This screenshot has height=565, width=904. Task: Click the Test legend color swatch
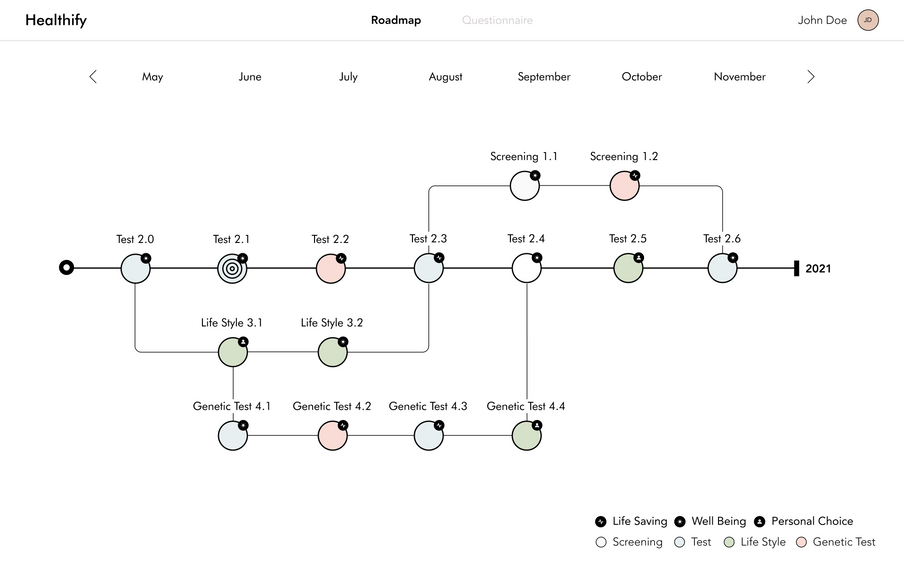tap(681, 542)
